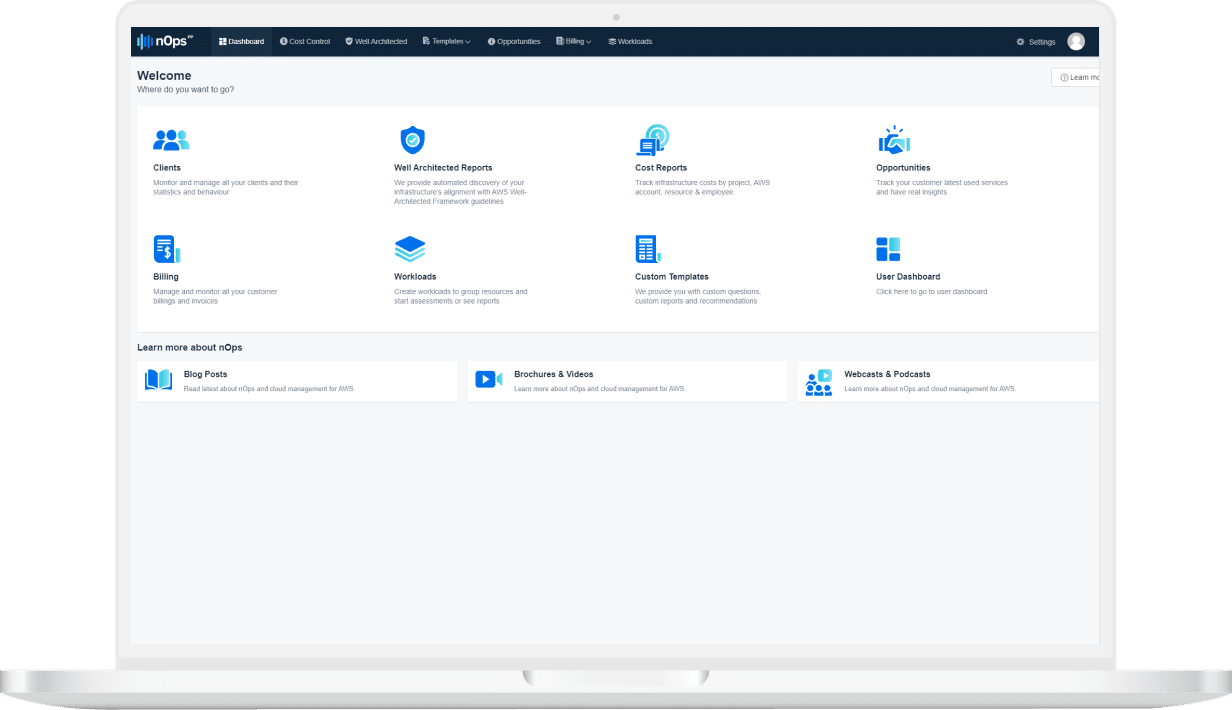Viewport: 1232px width, 710px height.
Task: Open the Workloads nav item
Action: 630,42
